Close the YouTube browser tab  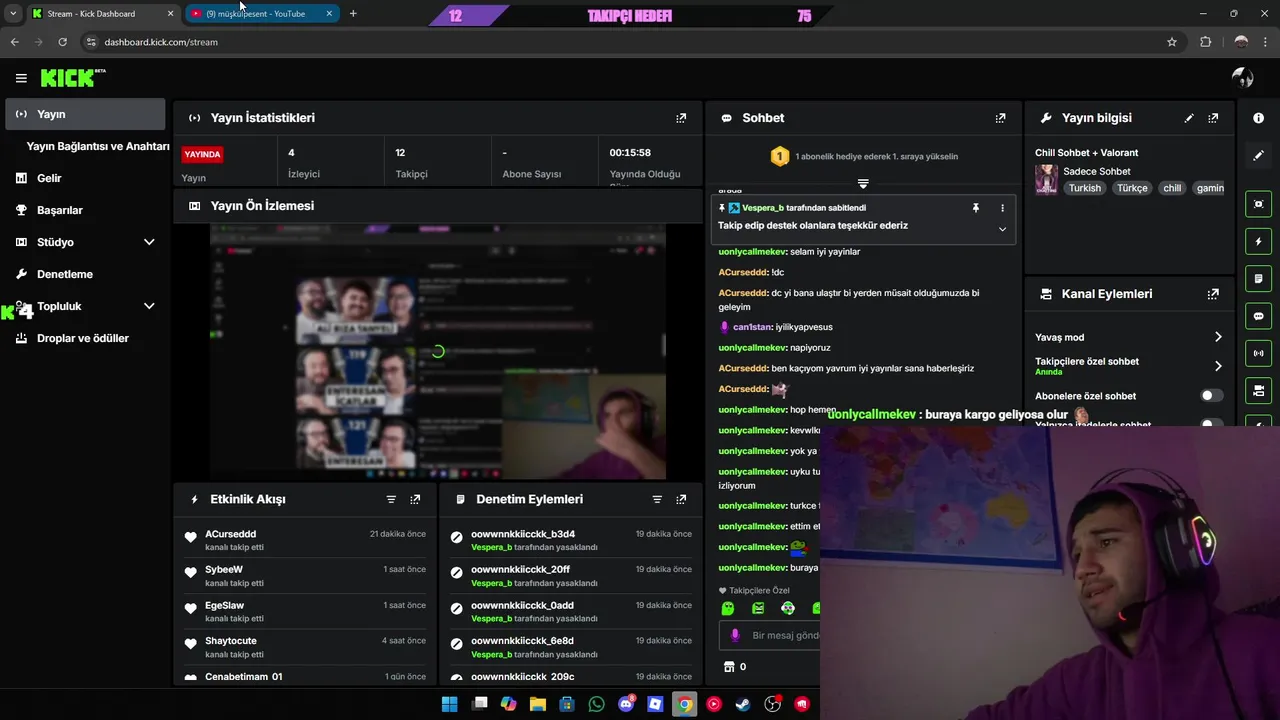click(x=329, y=14)
